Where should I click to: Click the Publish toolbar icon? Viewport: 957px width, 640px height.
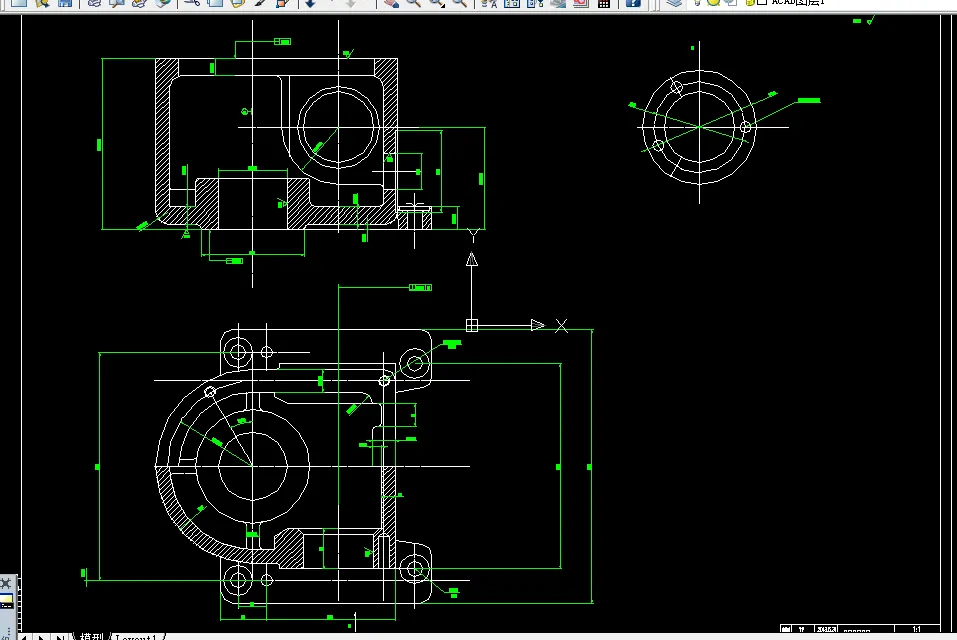coord(140,2)
